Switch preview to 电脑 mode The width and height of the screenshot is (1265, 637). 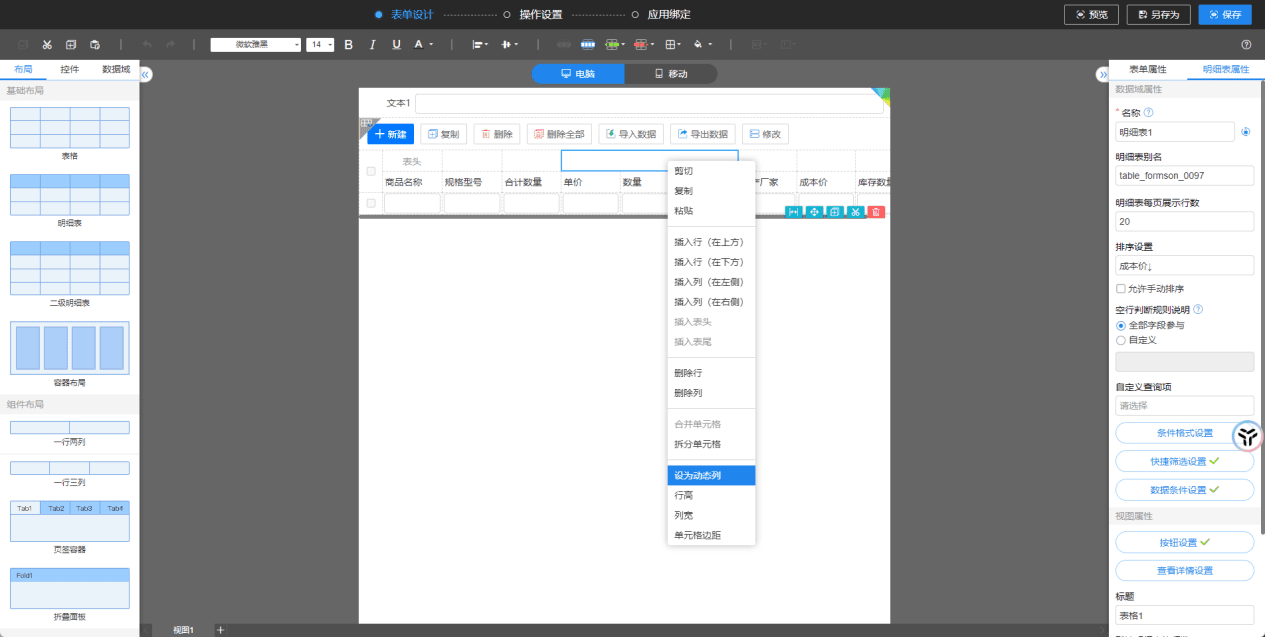578,74
